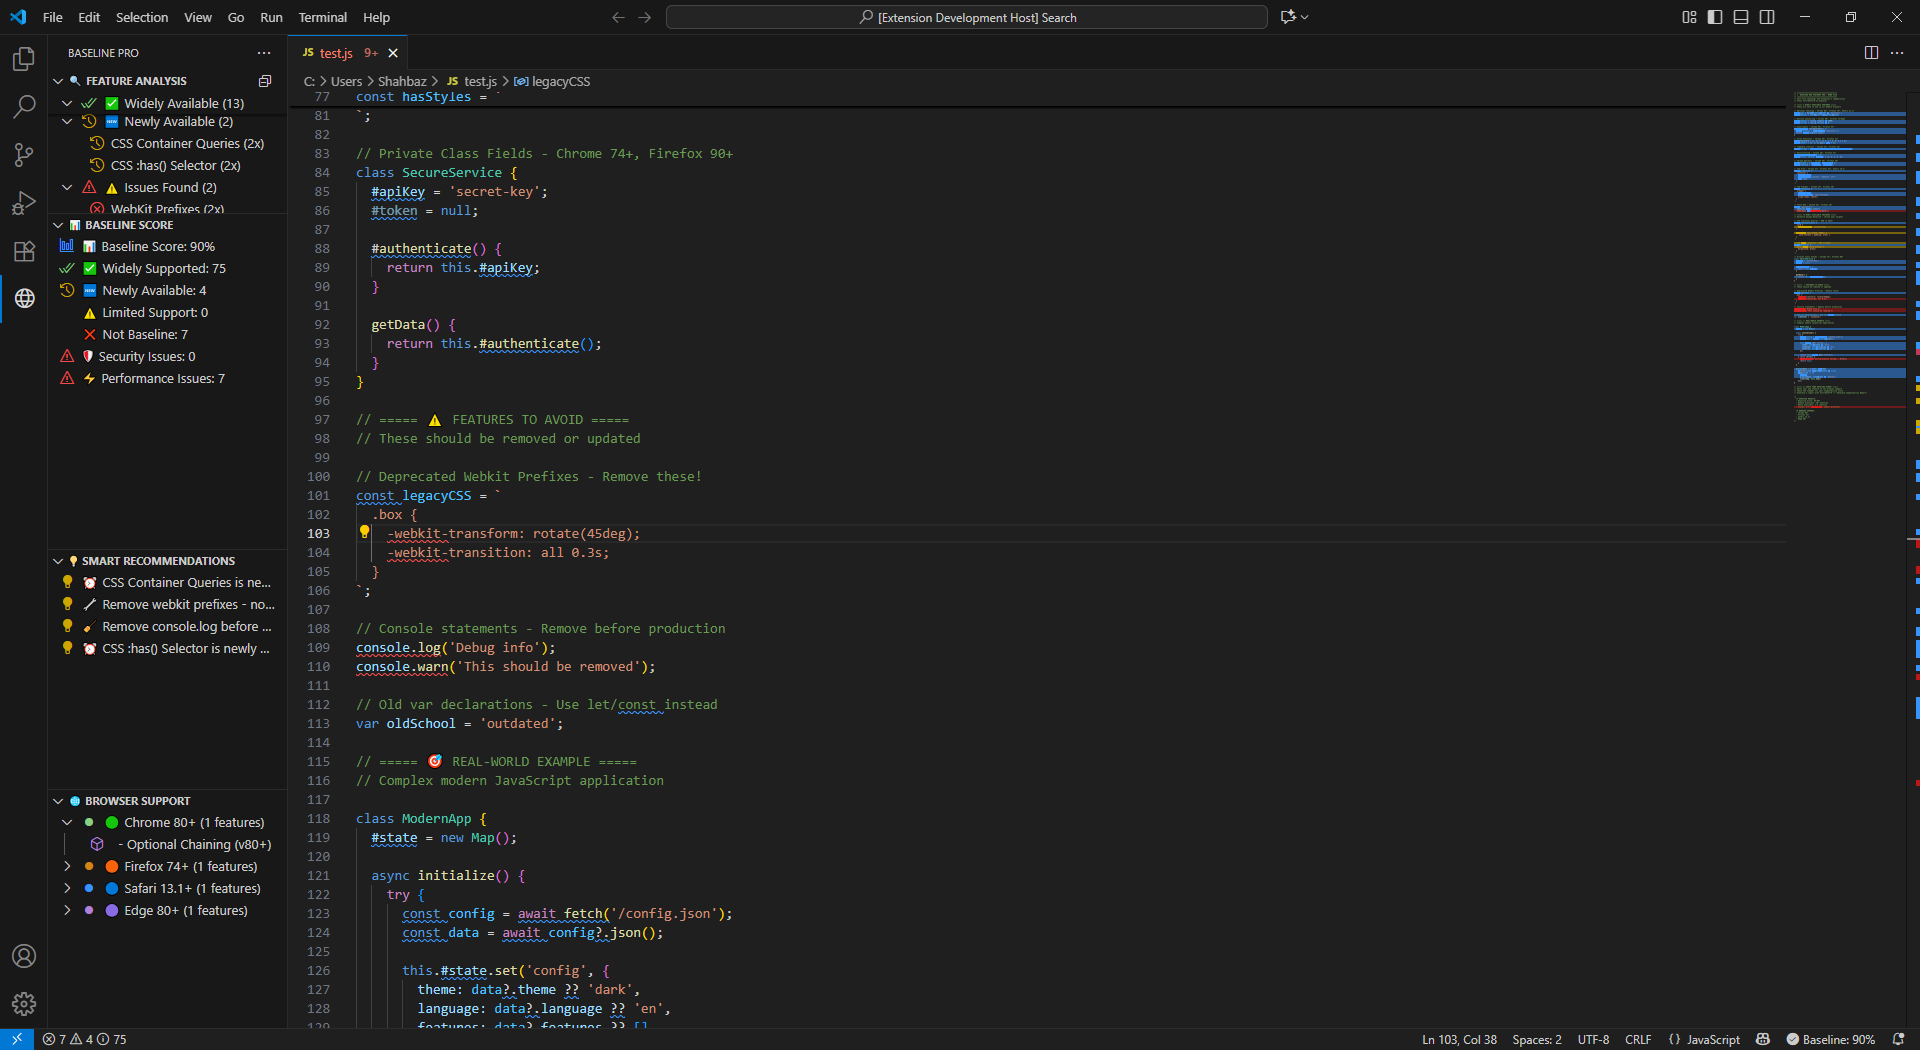
Task: Open the Extensions view
Action: pos(24,251)
